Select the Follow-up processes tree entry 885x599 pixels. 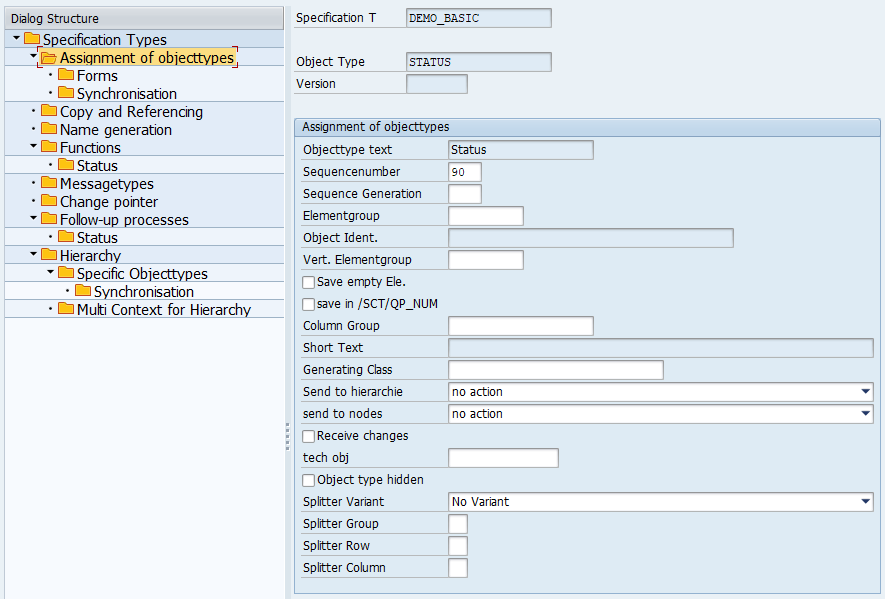coord(123,219)
